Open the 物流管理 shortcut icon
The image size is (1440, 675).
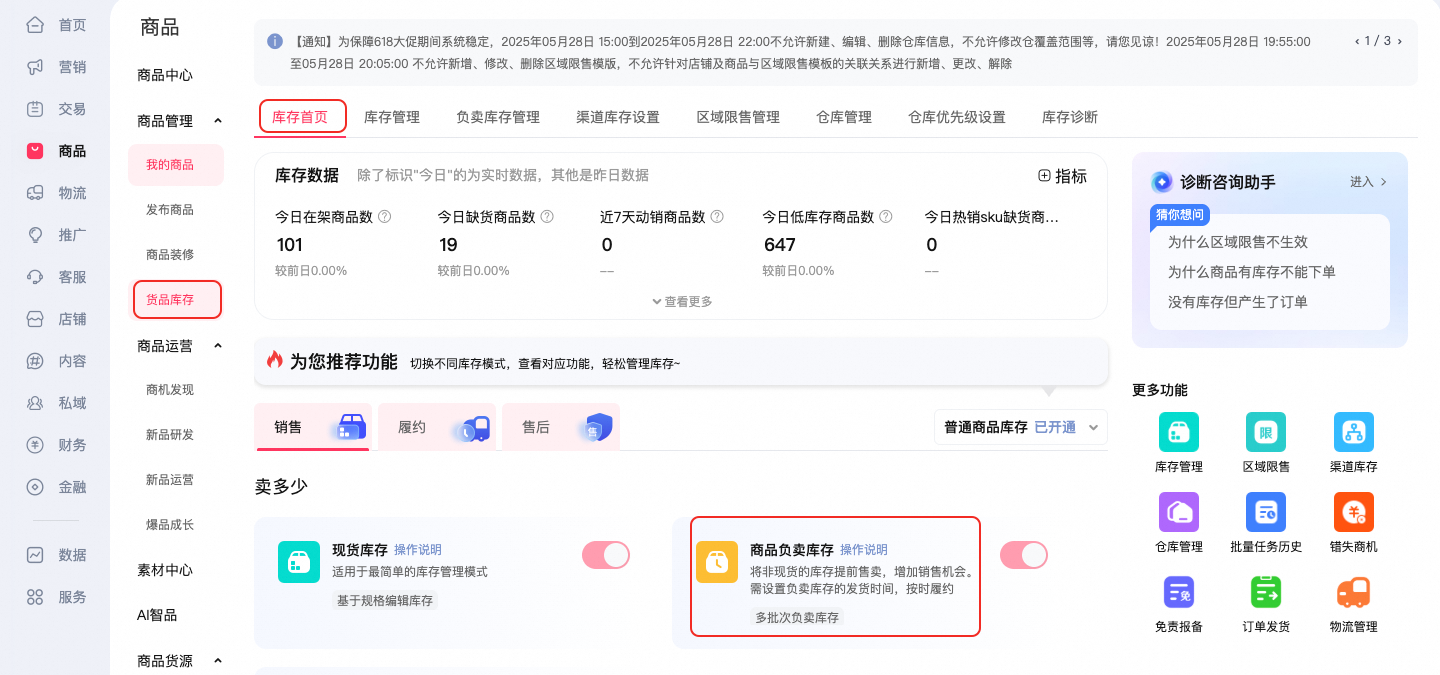(x=1354, y=592)
